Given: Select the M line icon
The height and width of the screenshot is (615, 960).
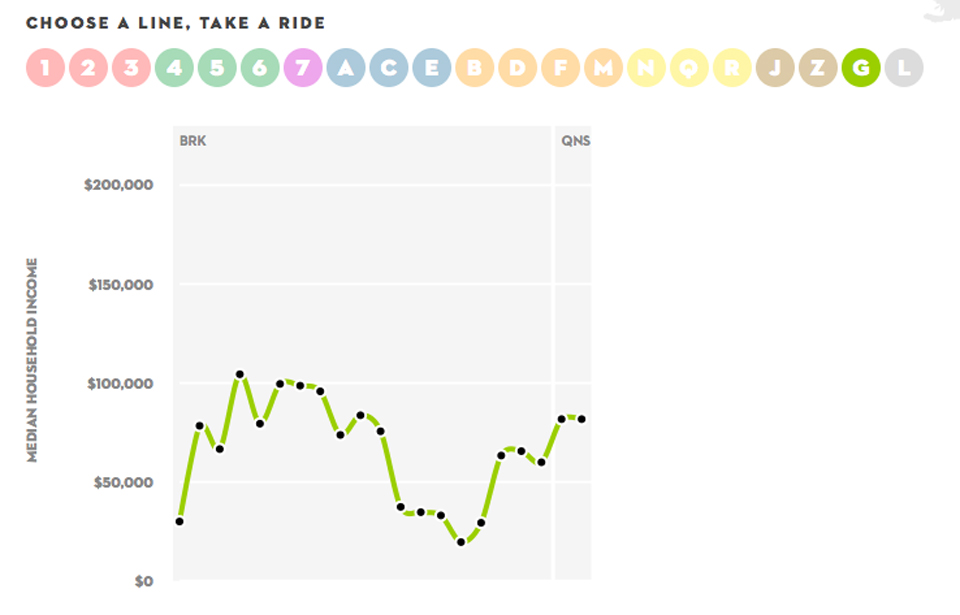Looking at the screenshot, I should [603, 68].
